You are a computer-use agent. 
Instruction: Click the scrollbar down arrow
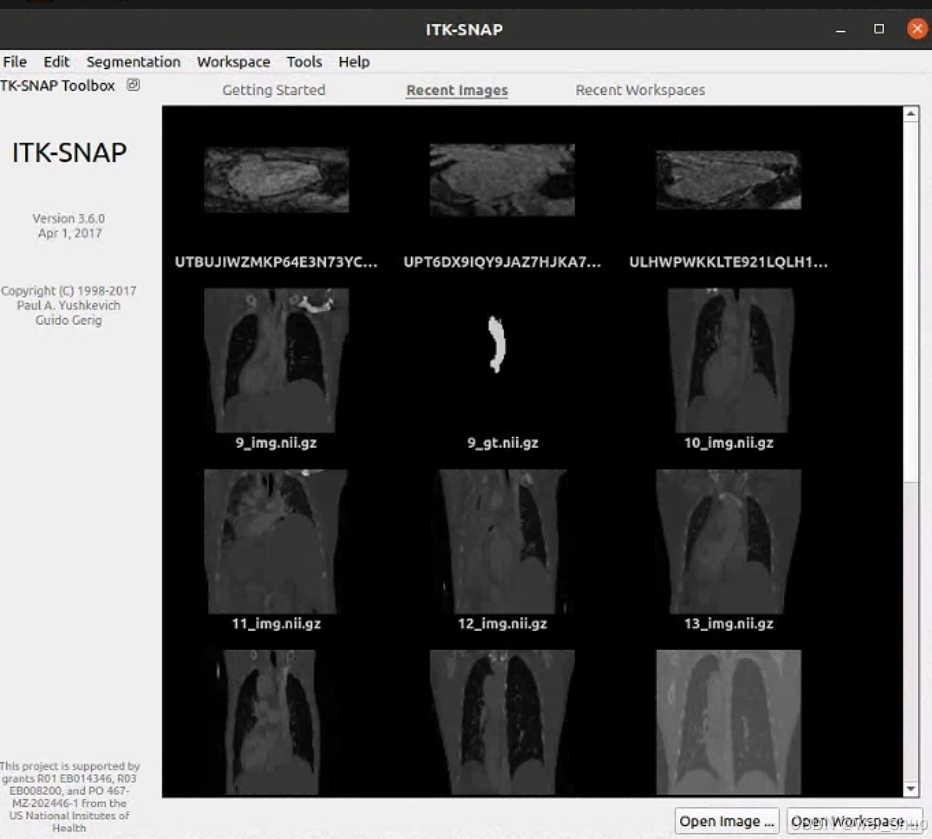(911, 789)
